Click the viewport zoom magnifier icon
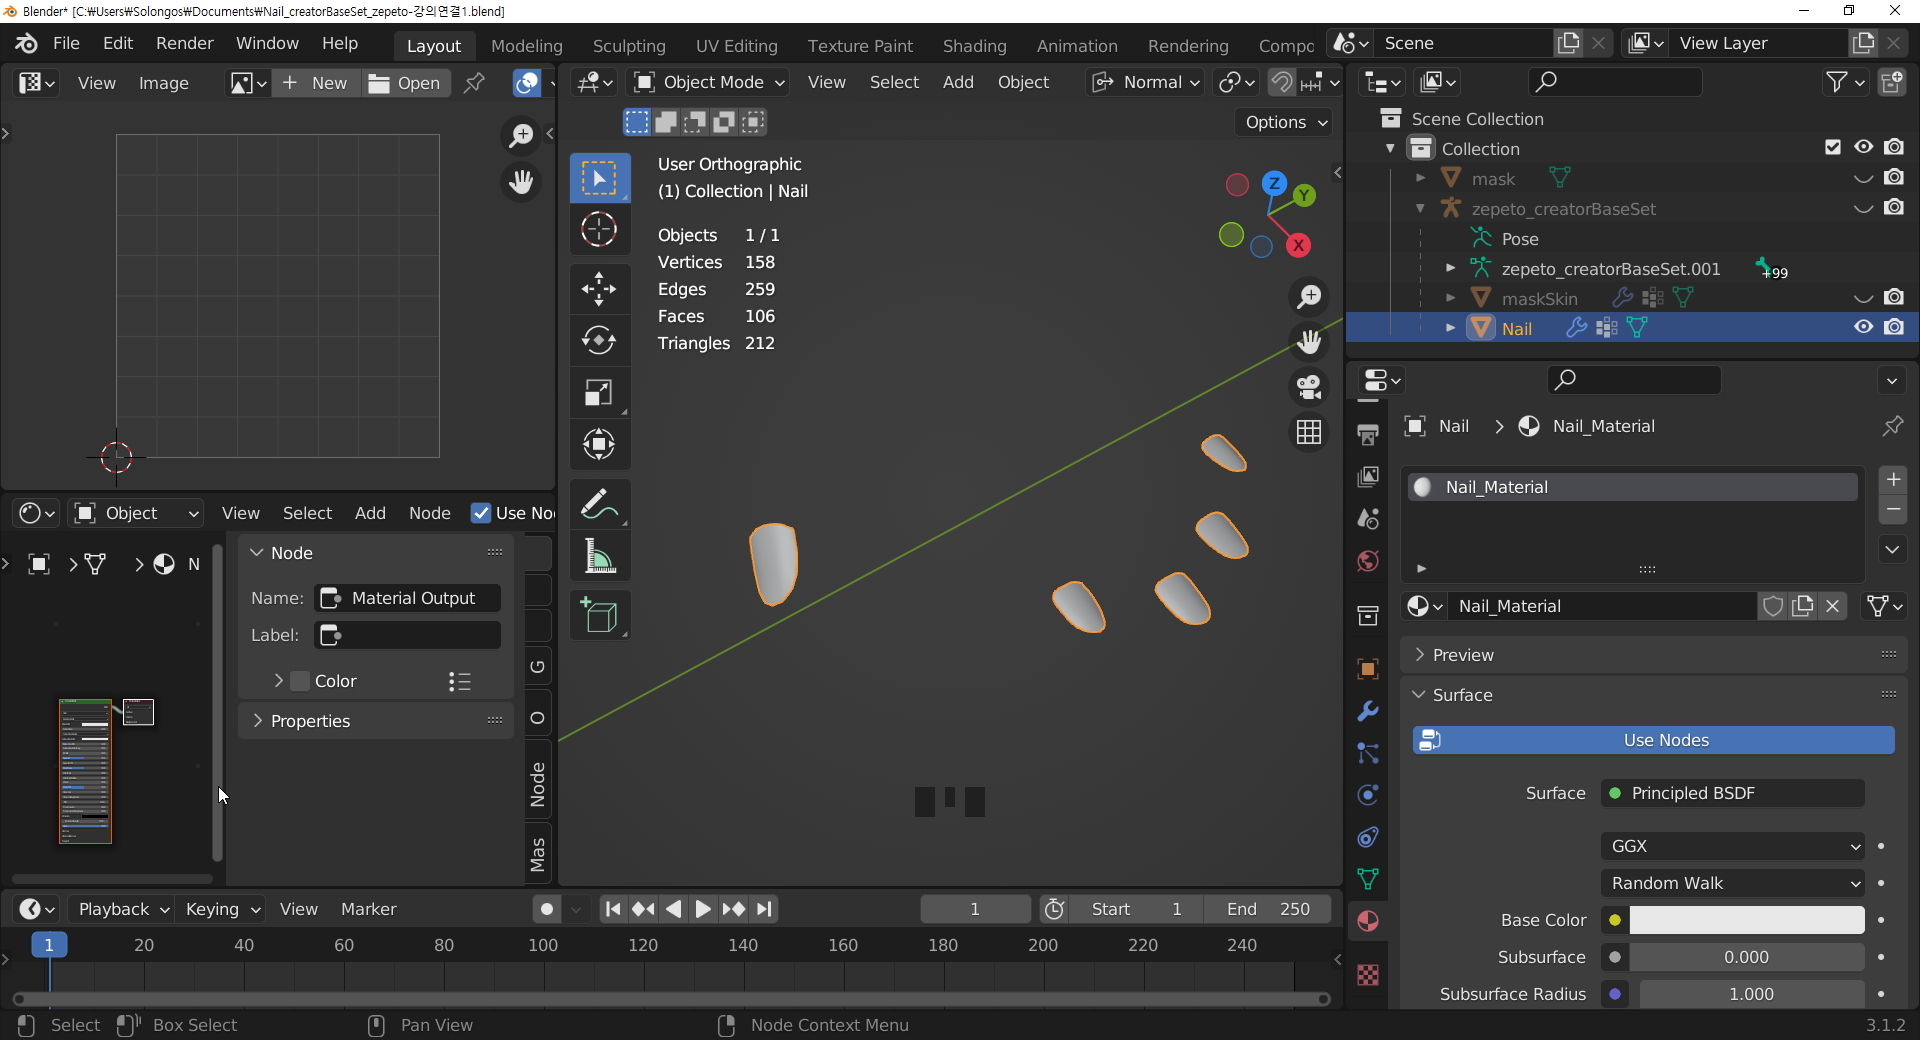 [x=1309, y=297]
